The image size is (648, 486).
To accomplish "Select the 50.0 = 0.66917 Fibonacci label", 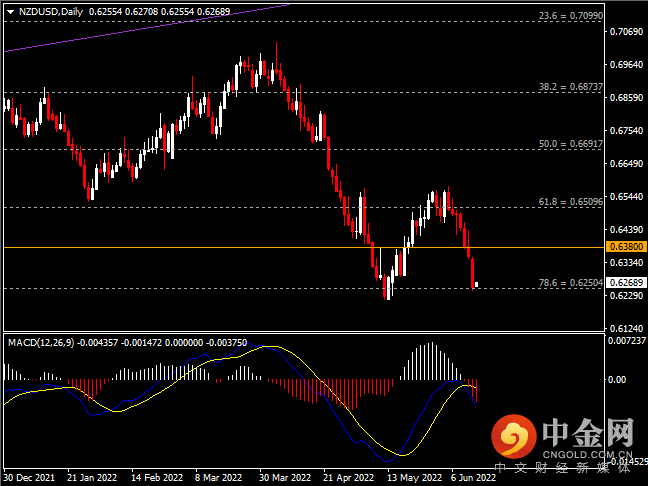I will click(571, 144).
